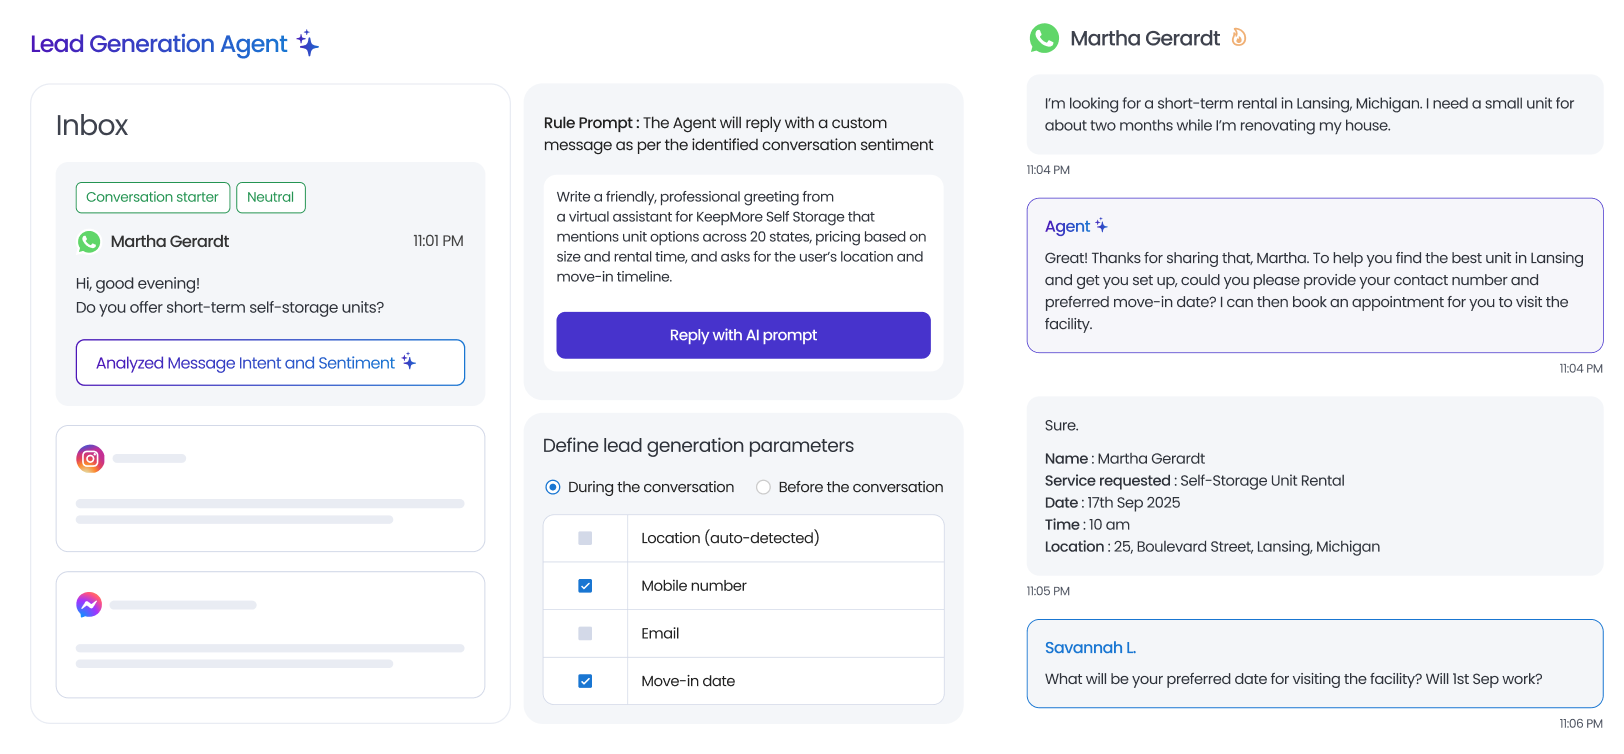
Task: Click the WhatsApp icon in the chat header
Action: pos(1044,39)
